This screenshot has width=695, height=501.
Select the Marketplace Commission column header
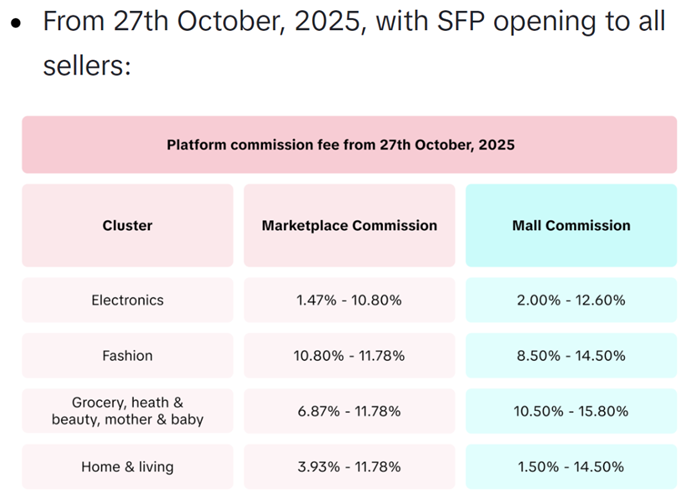(x=349, y=226)
